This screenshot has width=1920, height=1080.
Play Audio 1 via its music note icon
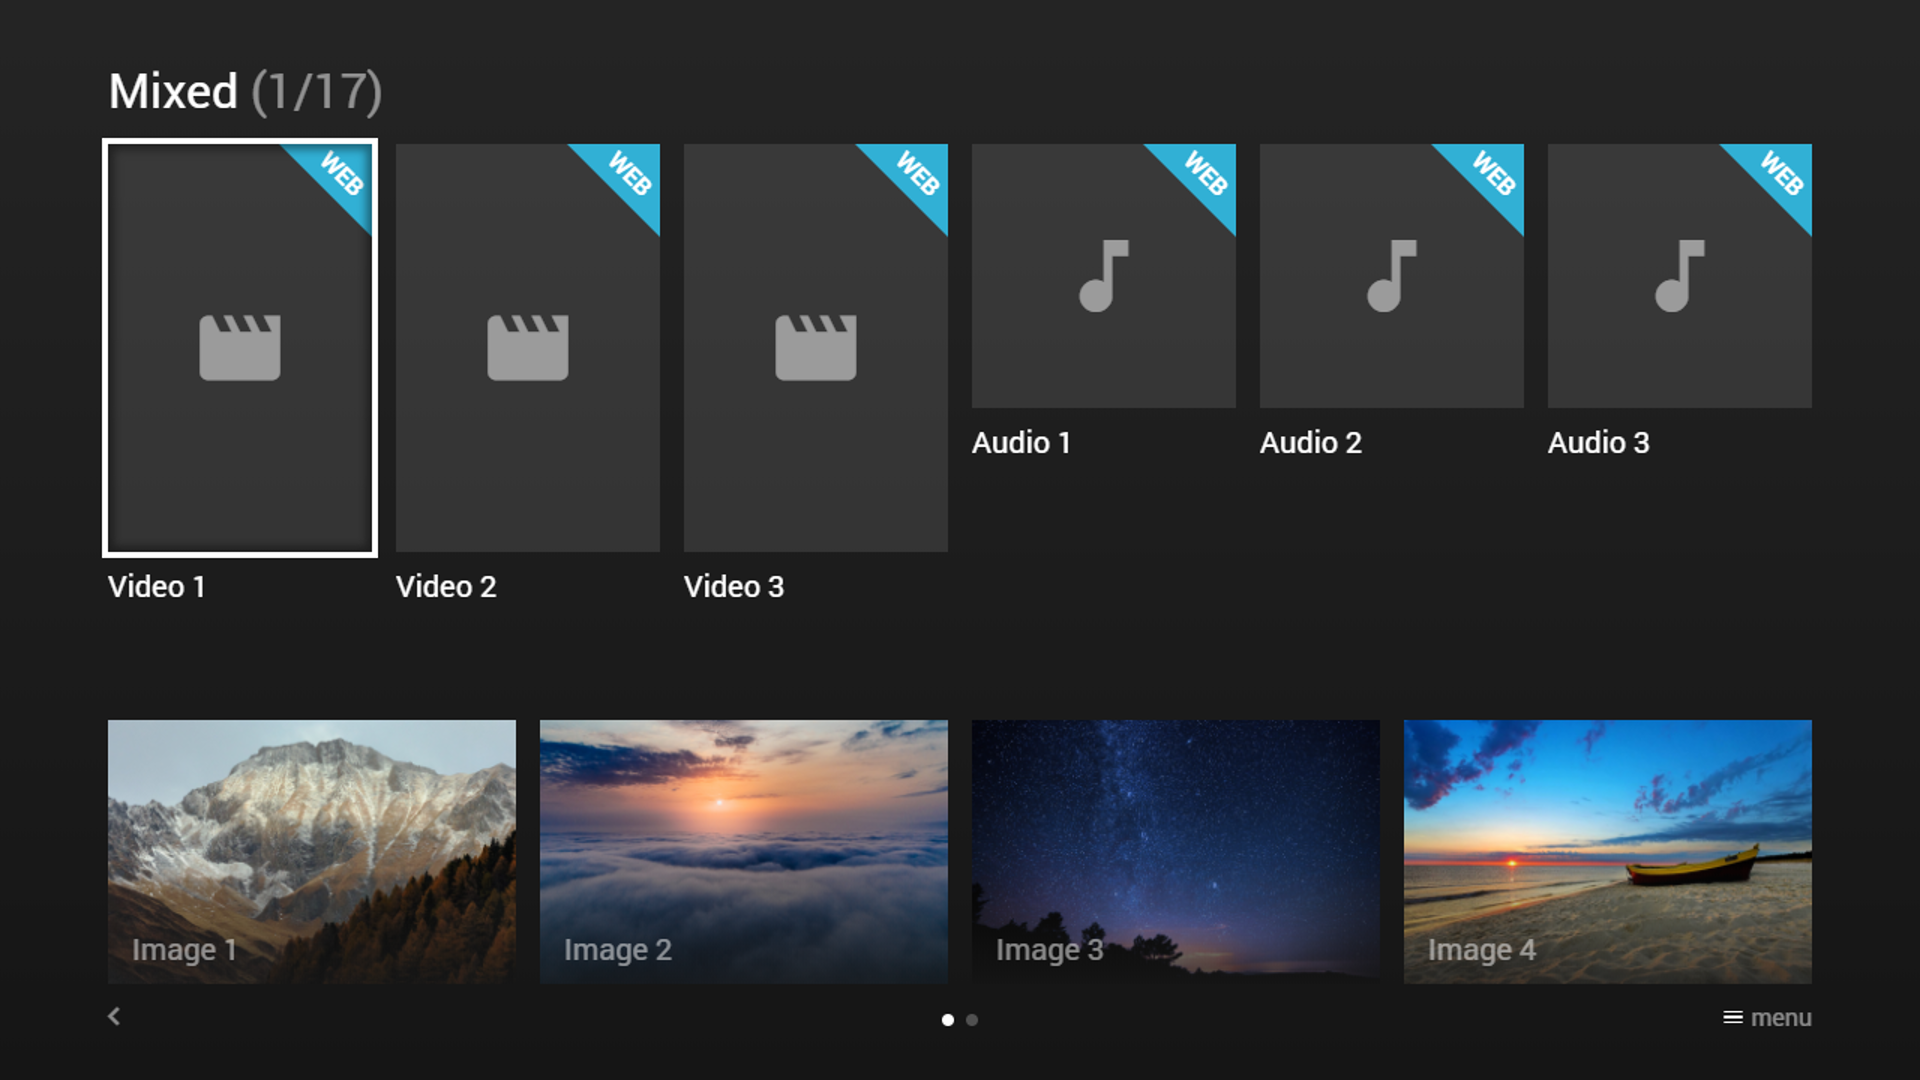[1102, 277]
